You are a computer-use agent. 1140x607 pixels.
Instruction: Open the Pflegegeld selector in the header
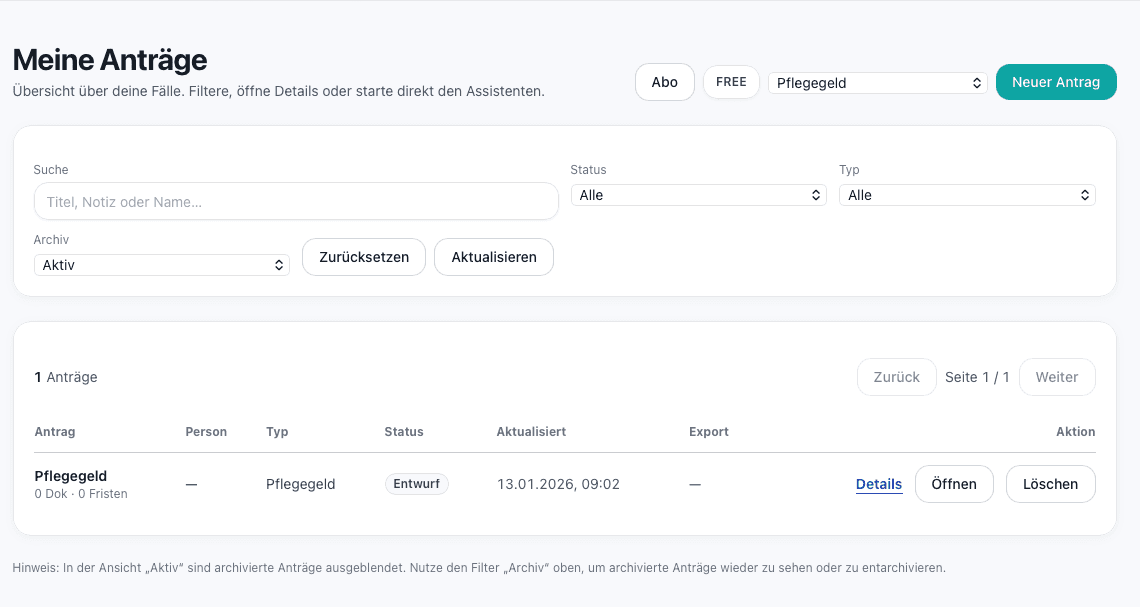[x=877, y=82]
